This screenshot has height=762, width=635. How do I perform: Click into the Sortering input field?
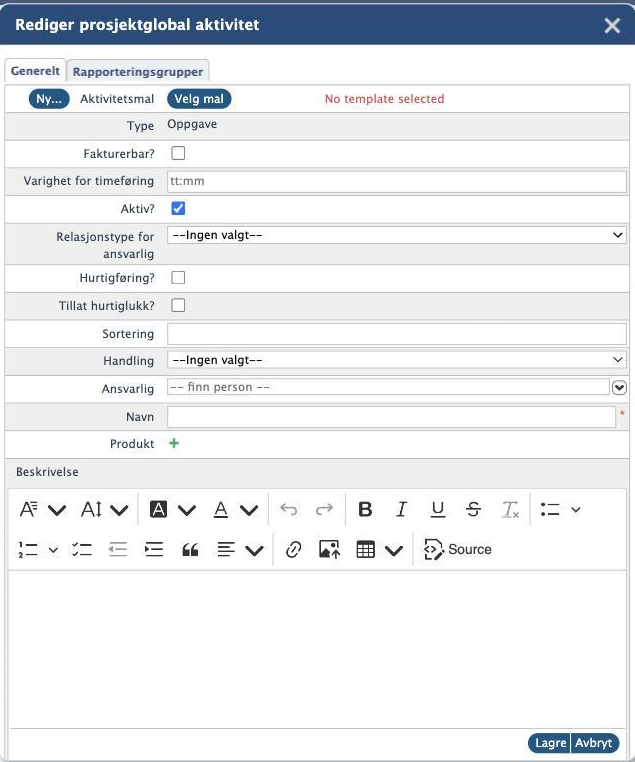click(x=396, y=334)
